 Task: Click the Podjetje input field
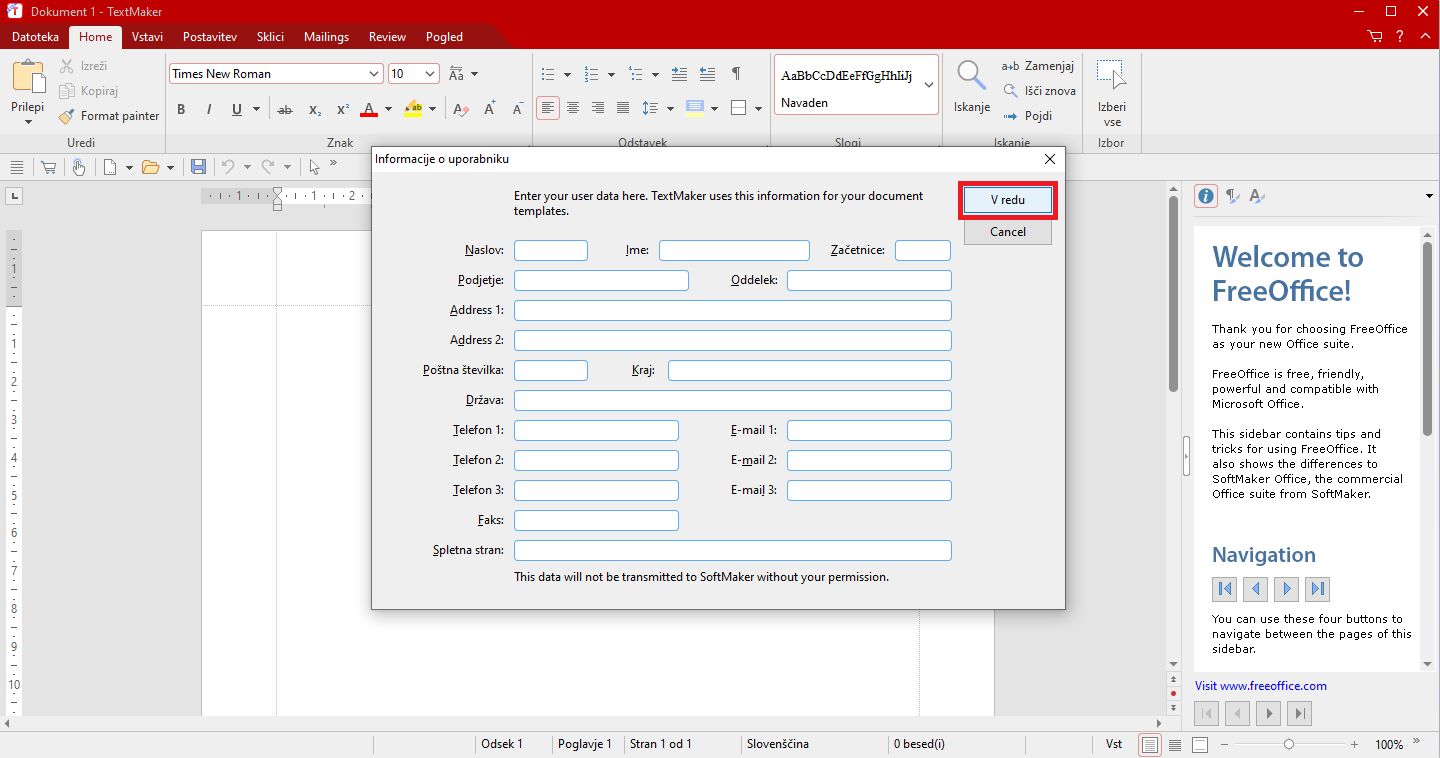(x=601, y=280)
